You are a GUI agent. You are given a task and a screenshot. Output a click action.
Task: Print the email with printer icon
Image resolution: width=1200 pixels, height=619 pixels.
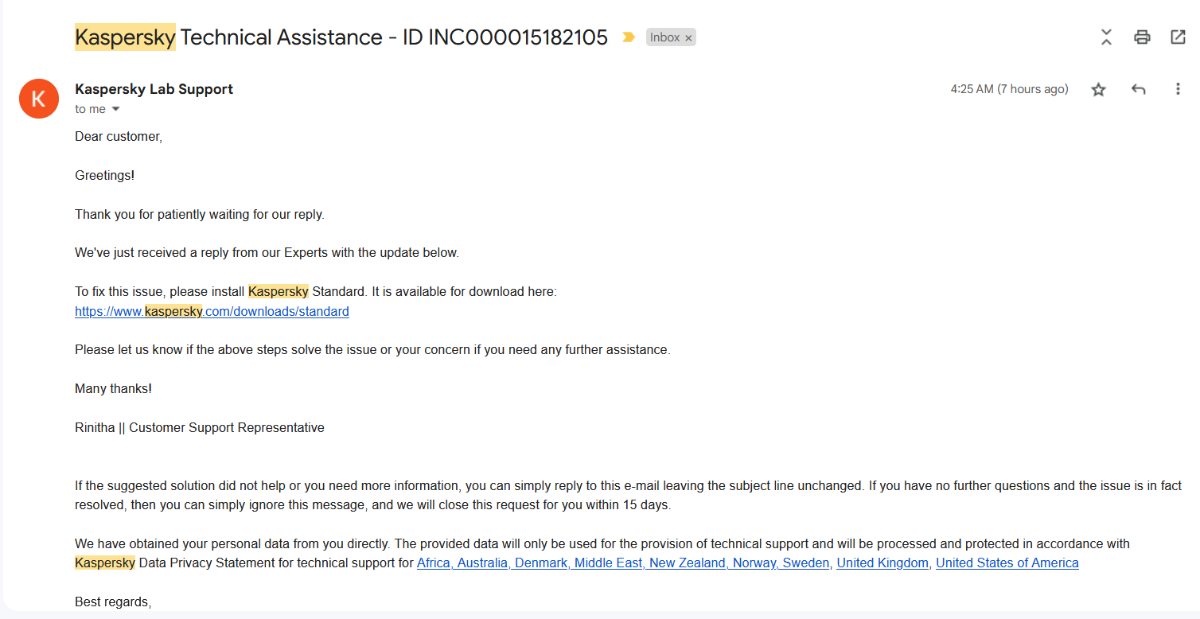[1142, 38]
